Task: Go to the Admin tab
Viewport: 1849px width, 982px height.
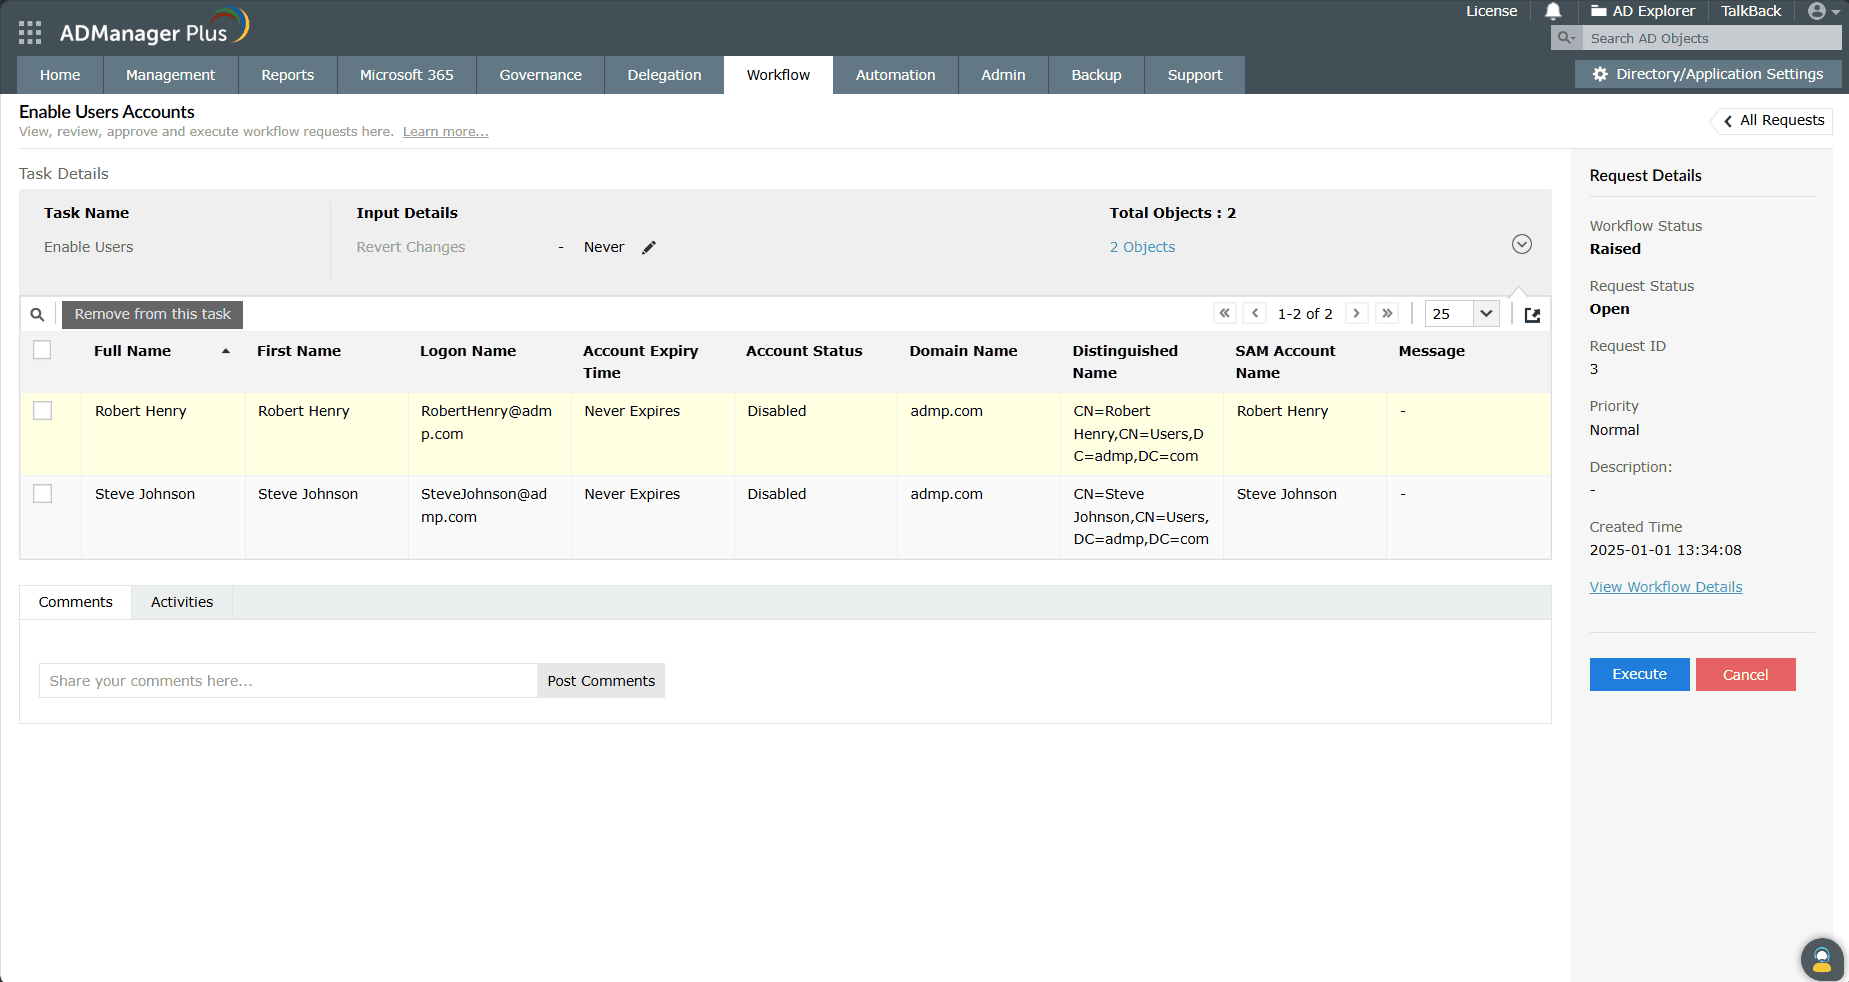Action: [1004, 75]
